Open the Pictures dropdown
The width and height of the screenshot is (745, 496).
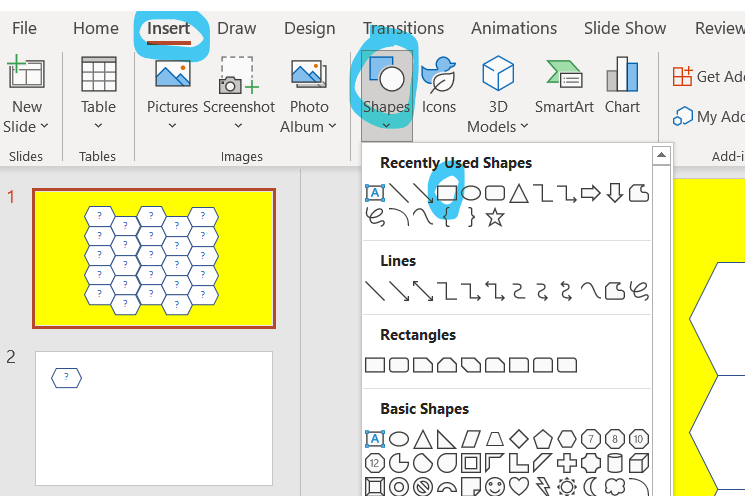(x=172, y=127)
